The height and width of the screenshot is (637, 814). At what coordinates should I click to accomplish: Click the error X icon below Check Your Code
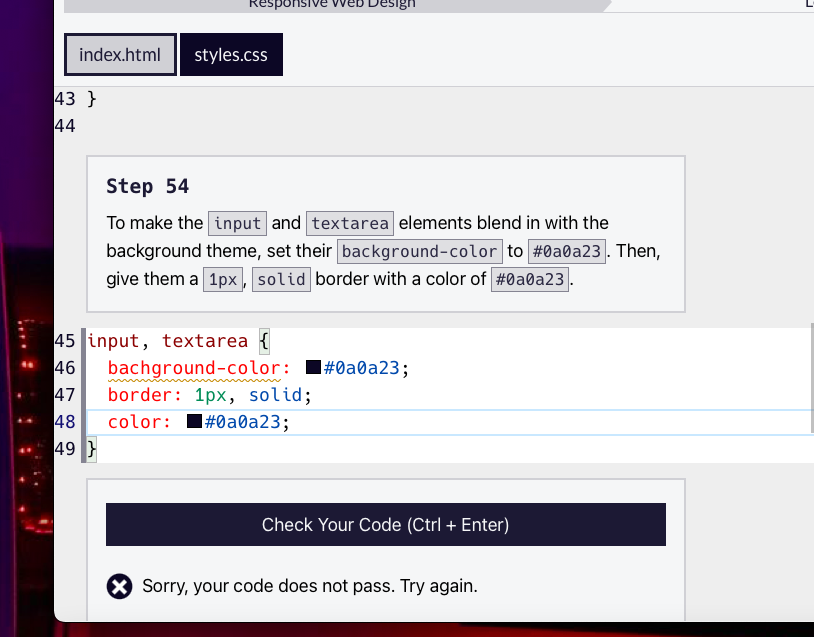coord(119,586)
